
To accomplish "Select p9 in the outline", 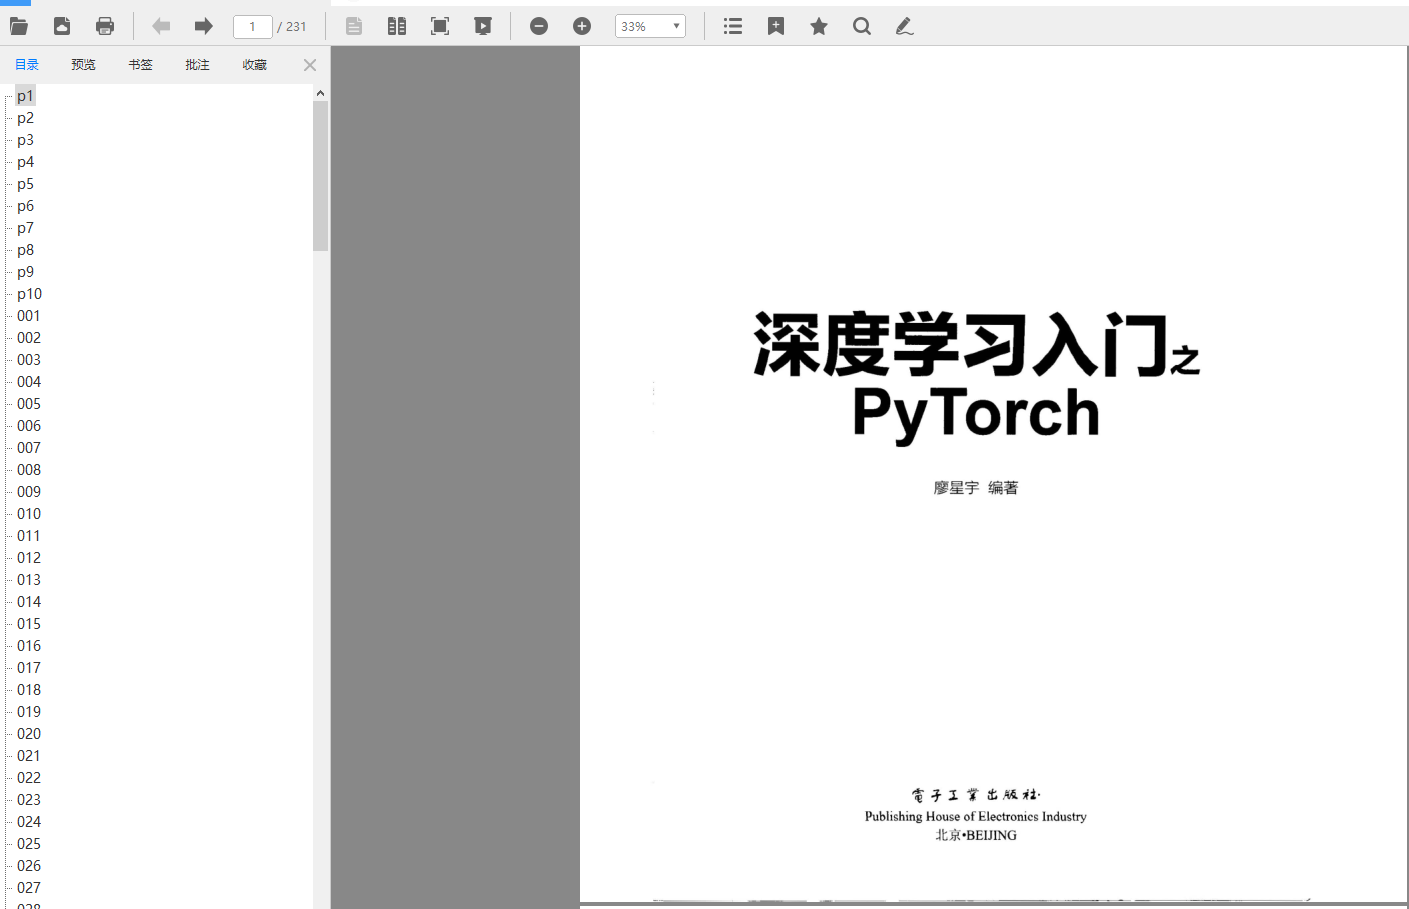I will 25,272.
